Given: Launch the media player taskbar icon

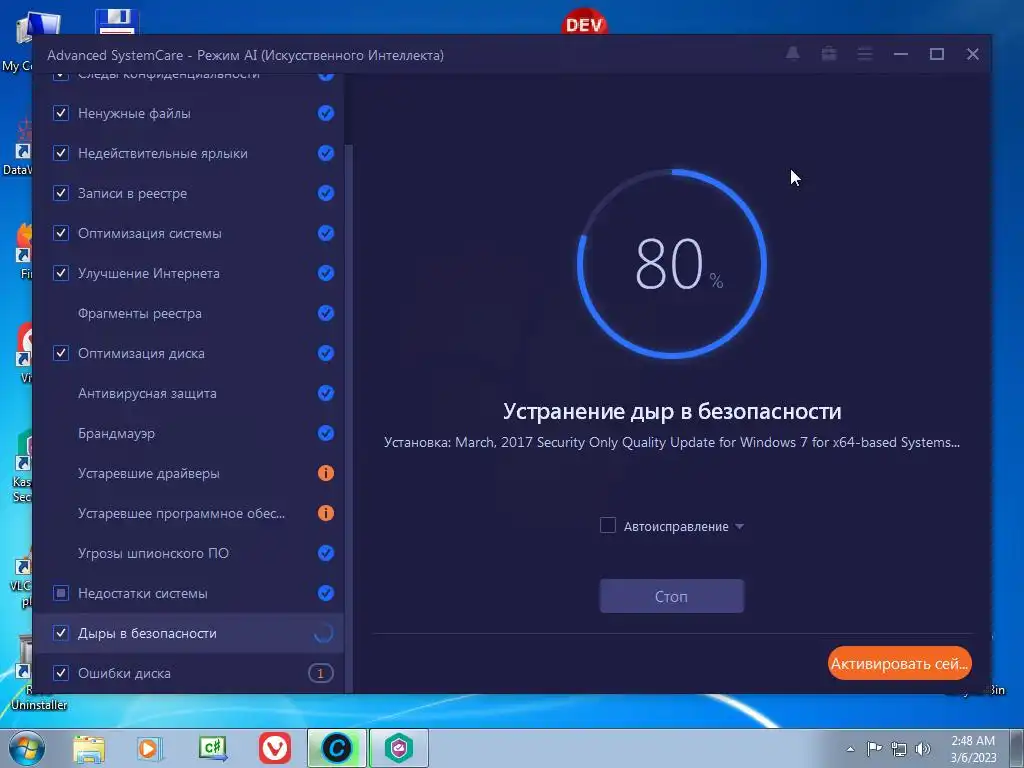Looking at the screenshot, I should point(150,748).
